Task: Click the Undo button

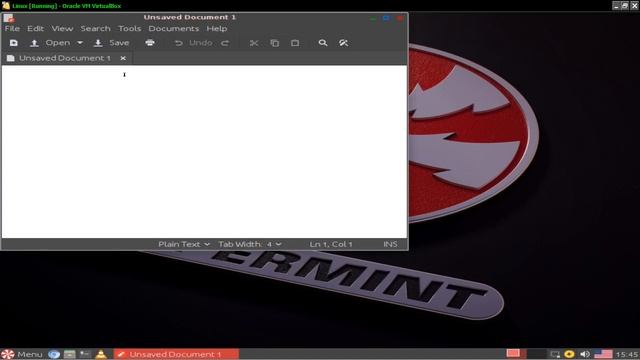Action: 193,43
